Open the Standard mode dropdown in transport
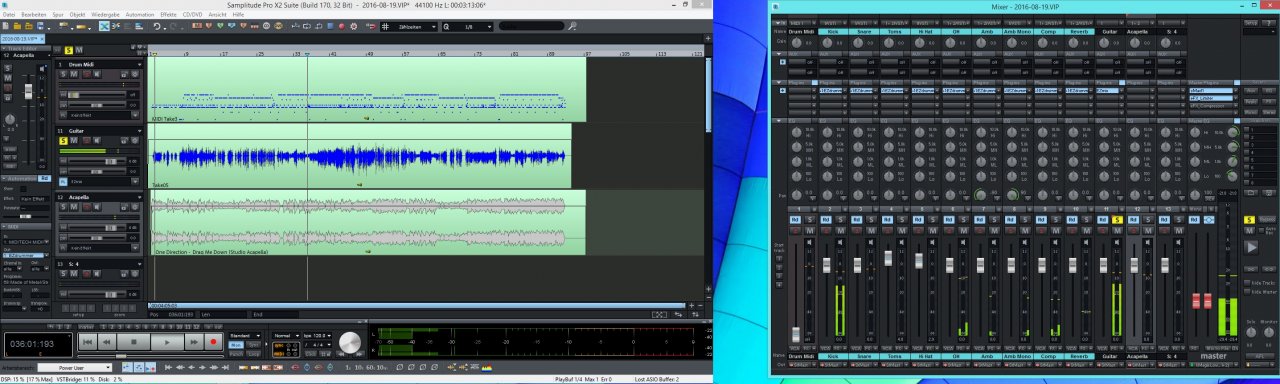Image resolution: width=1280 pixels, height=384 pixels. (245, 335)
